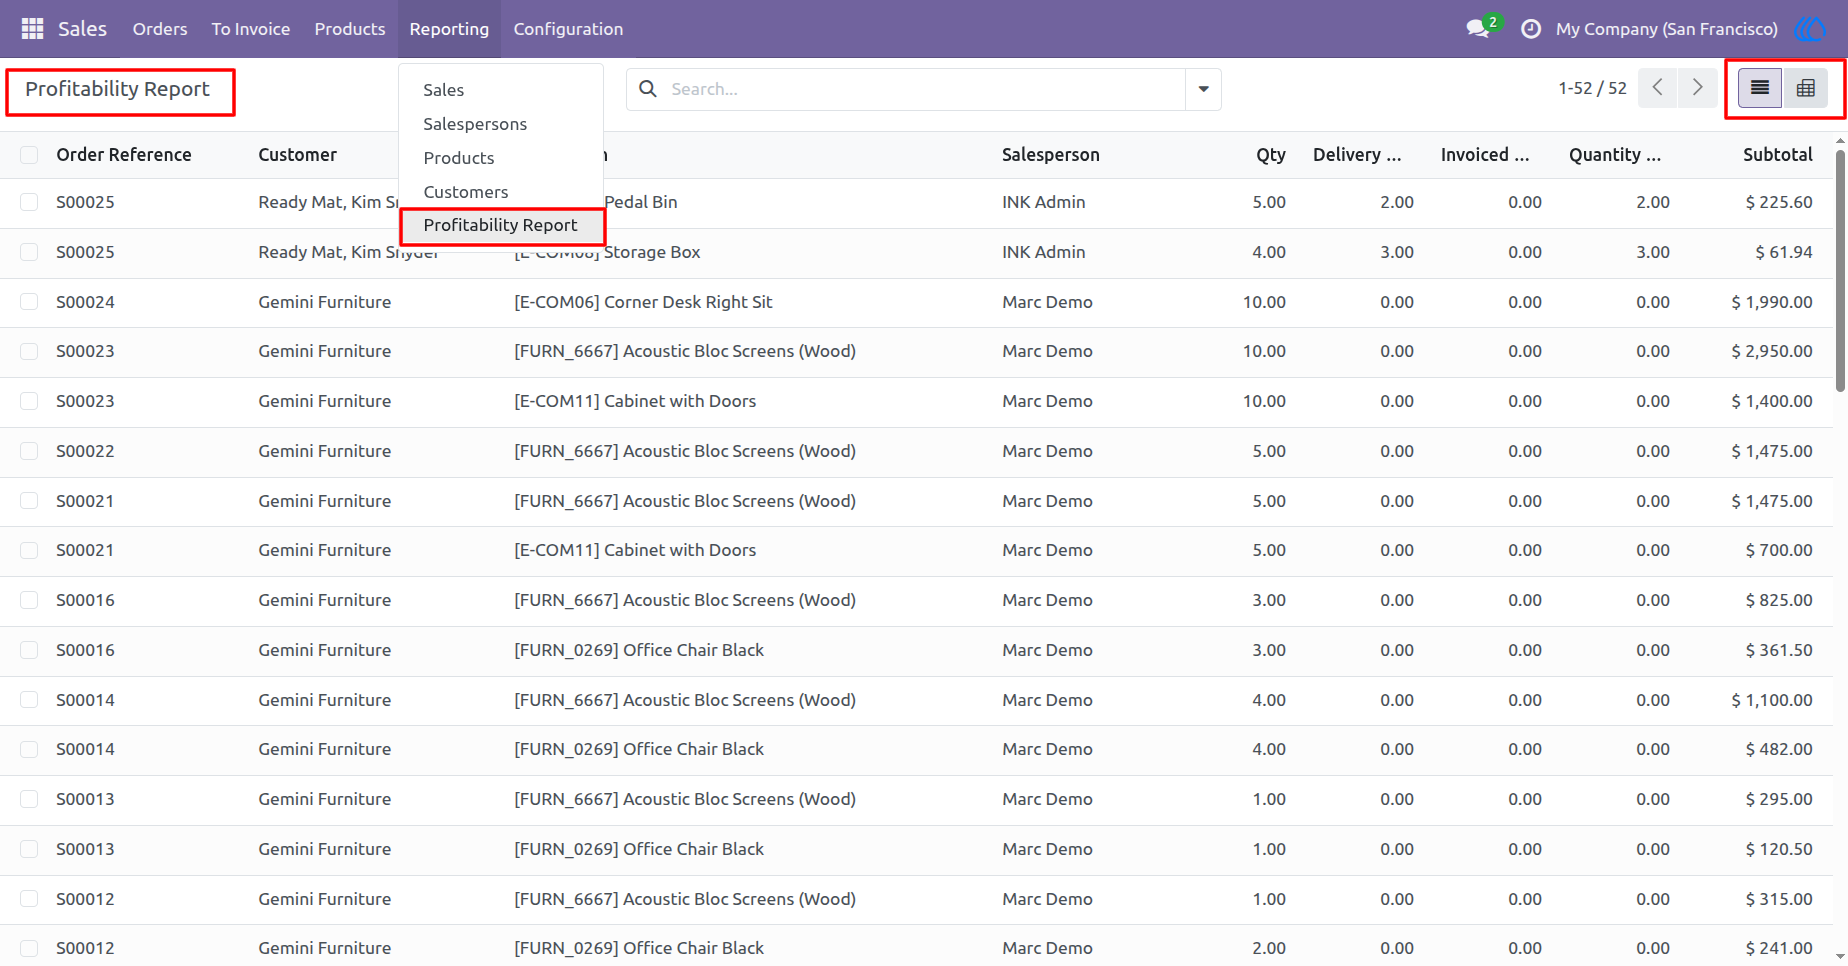The width and height of the screenshot is (1848, 966).
Task: Go to previous page of records
Action: pyautogui.click(x=1658, y=88)
